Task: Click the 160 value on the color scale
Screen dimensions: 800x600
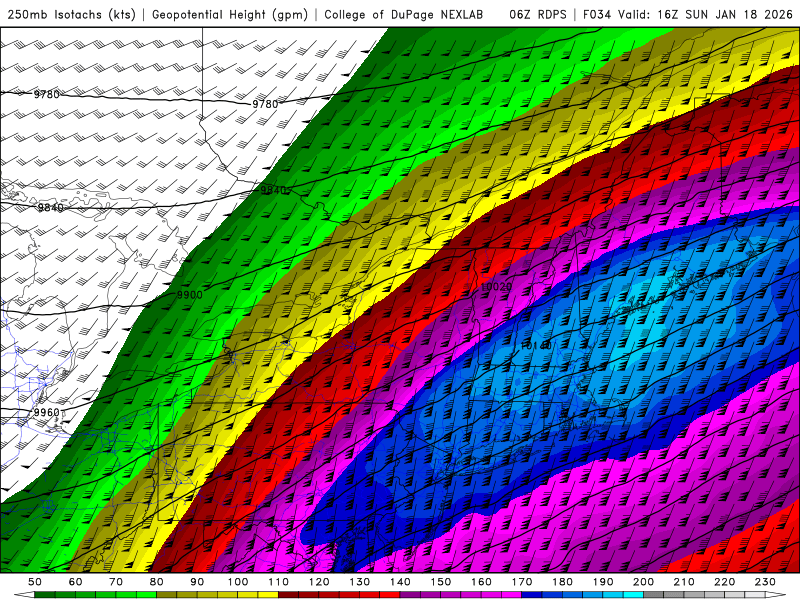Action: click(481, 582)
